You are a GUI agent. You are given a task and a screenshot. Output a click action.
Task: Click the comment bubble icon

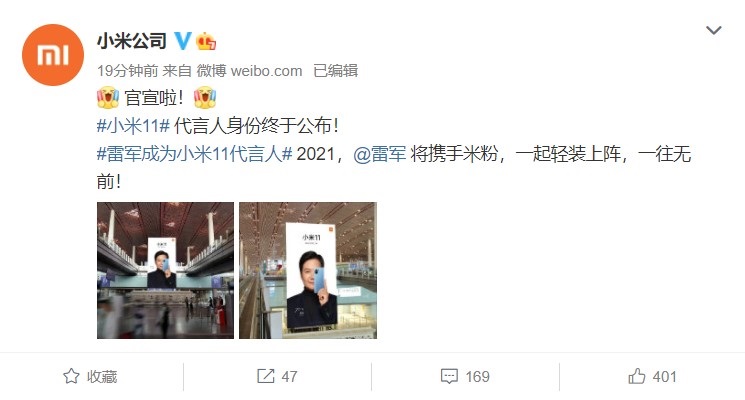tap(449, 377)
